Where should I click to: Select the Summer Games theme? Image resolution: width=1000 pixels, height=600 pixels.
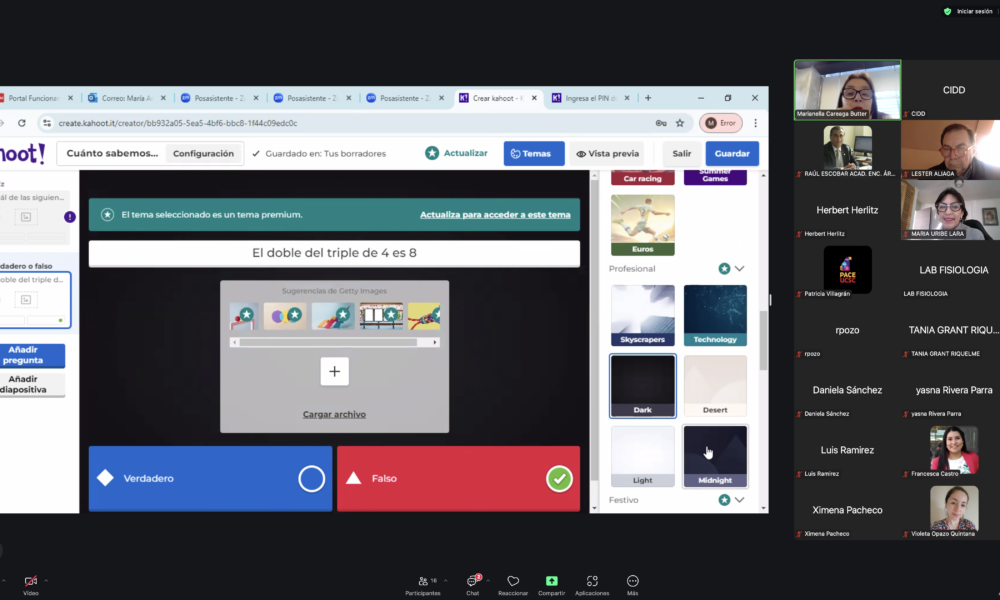coord(715,178)
